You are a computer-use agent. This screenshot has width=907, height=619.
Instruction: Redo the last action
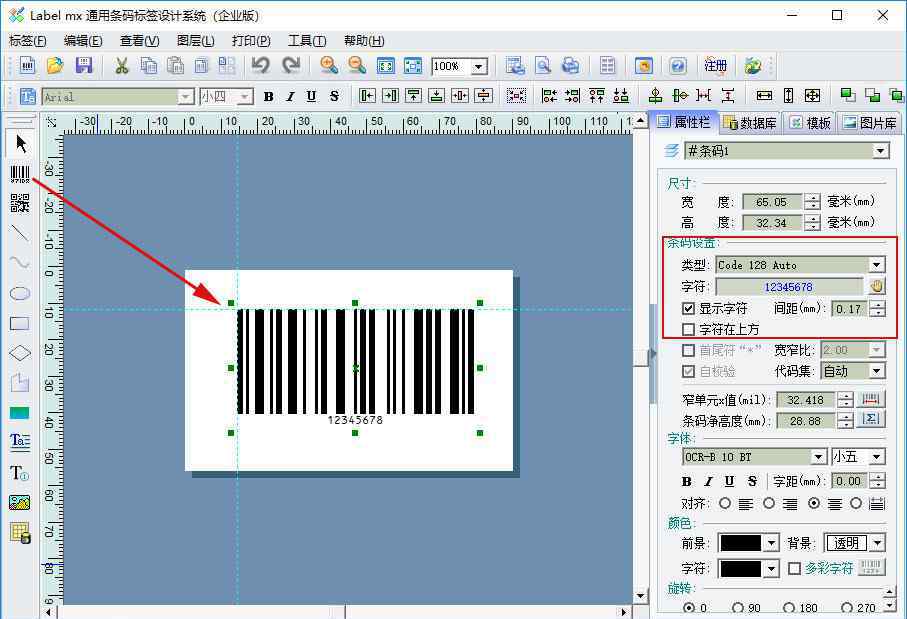point(291,65)
